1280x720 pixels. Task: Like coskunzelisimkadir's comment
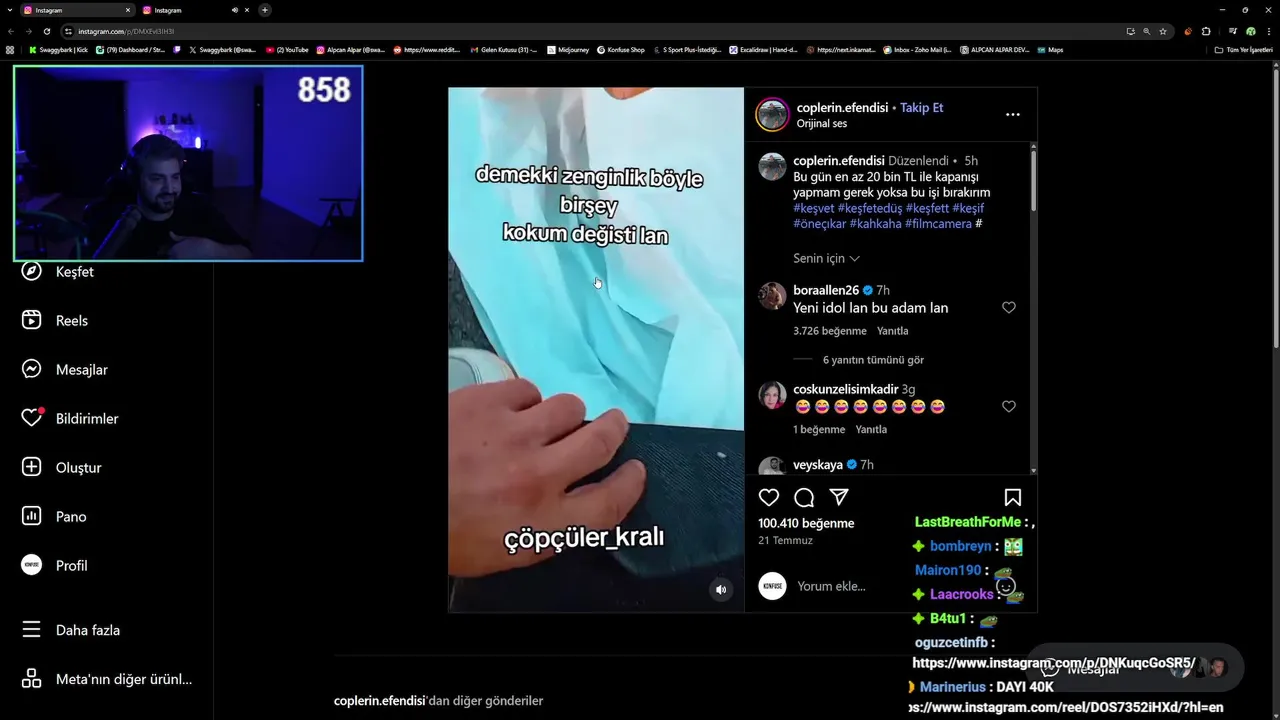point(1009,406)
